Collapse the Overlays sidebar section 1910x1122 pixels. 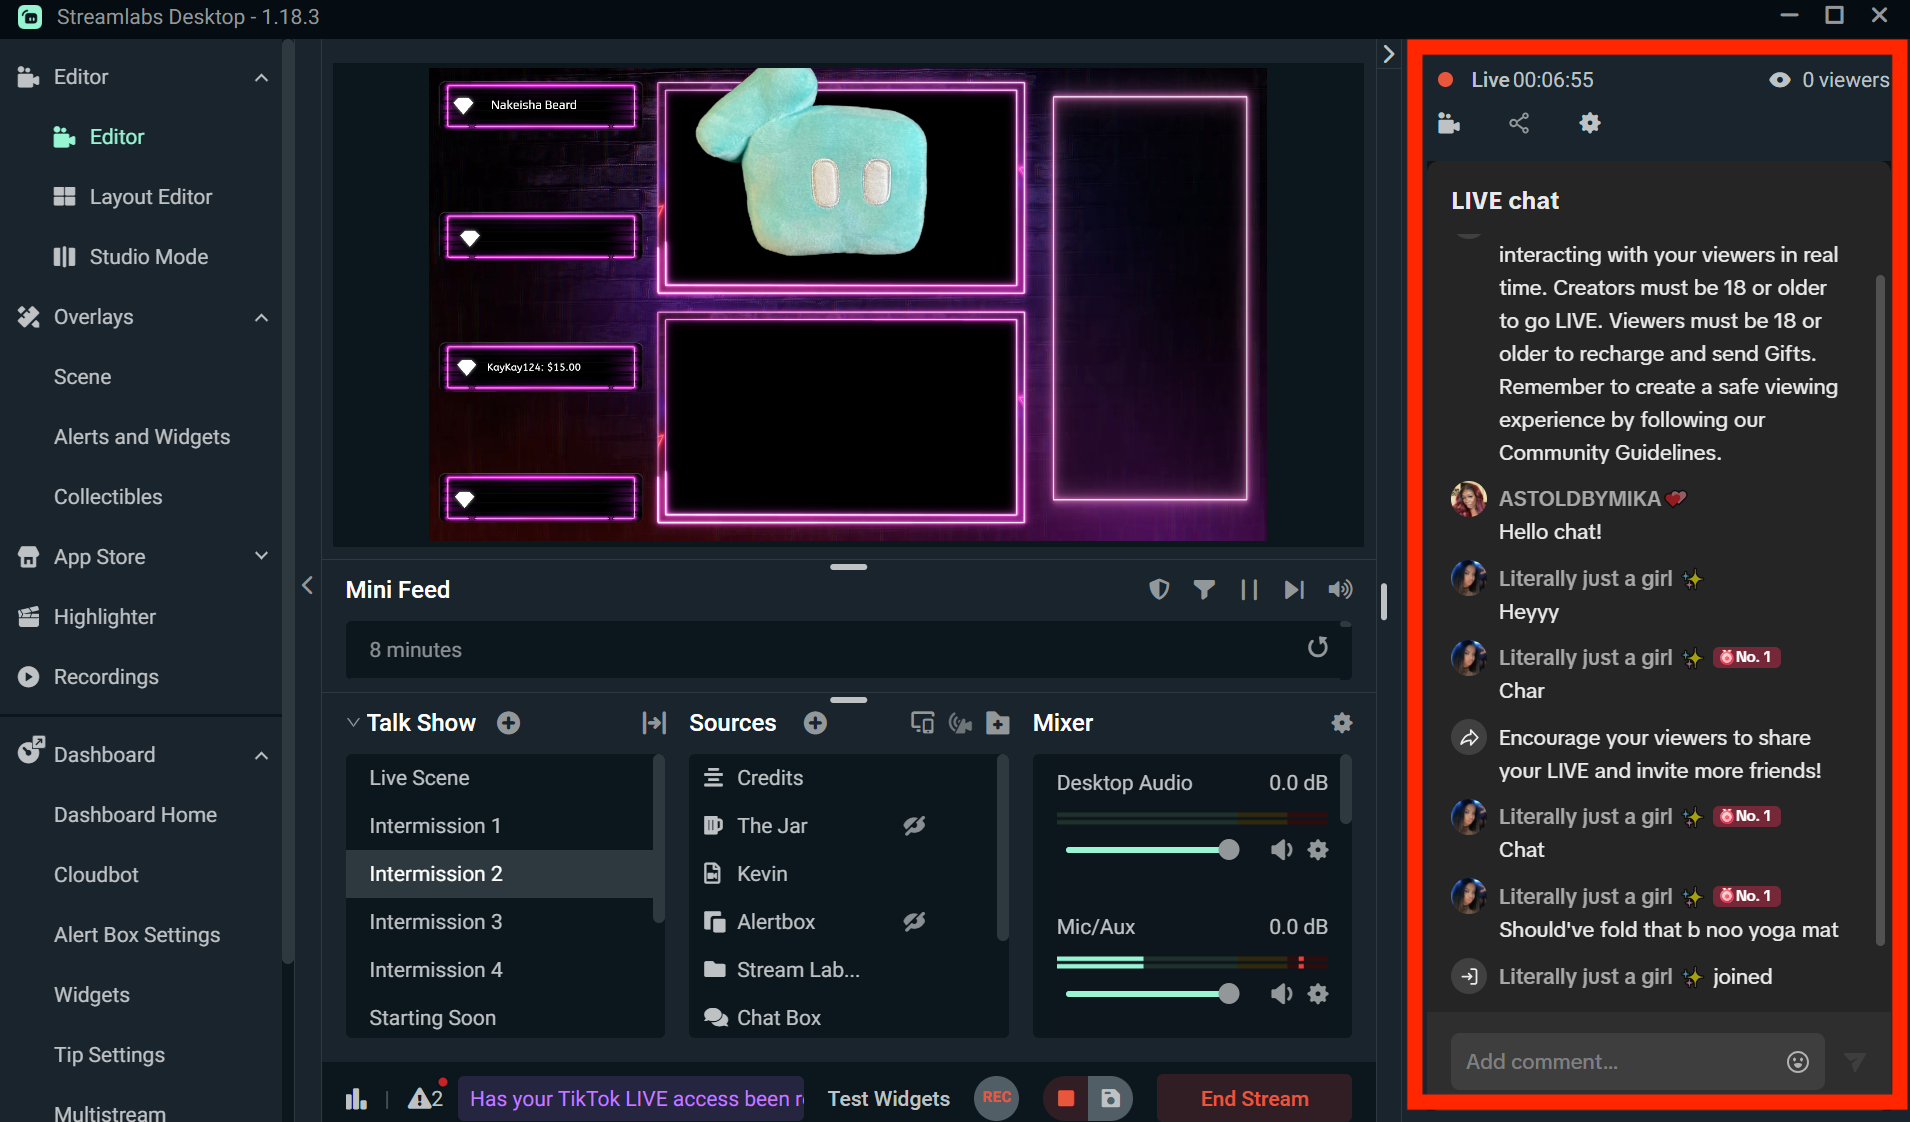tap(261, 317)
